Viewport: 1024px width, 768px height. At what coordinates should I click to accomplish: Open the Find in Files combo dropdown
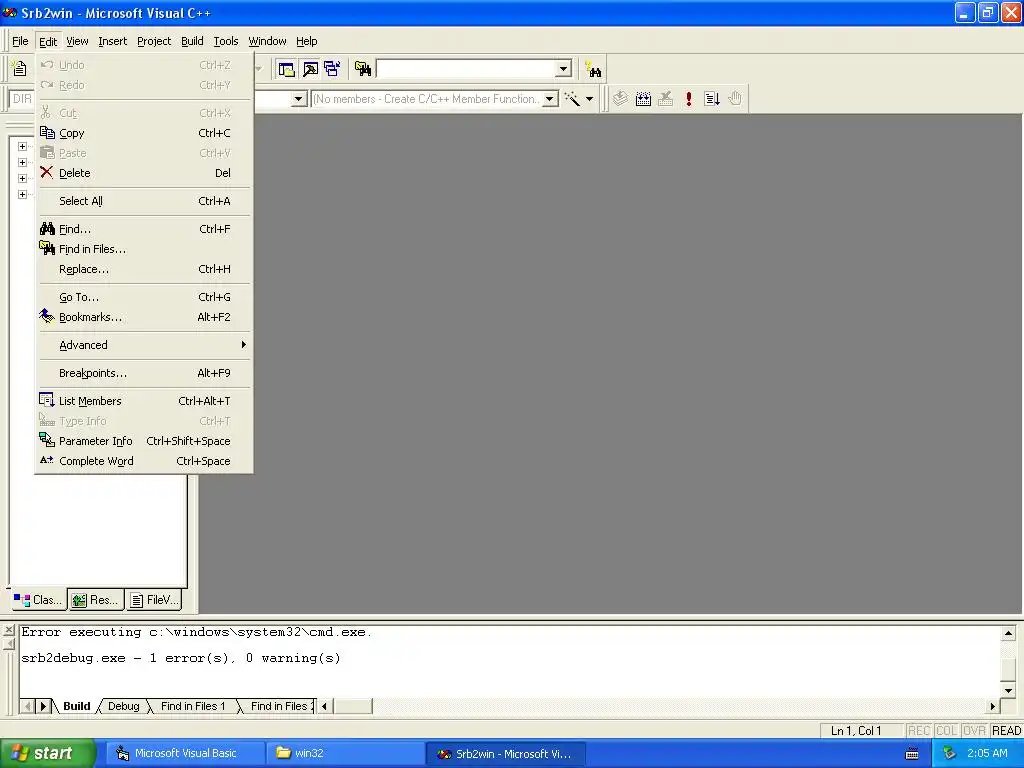564,69
